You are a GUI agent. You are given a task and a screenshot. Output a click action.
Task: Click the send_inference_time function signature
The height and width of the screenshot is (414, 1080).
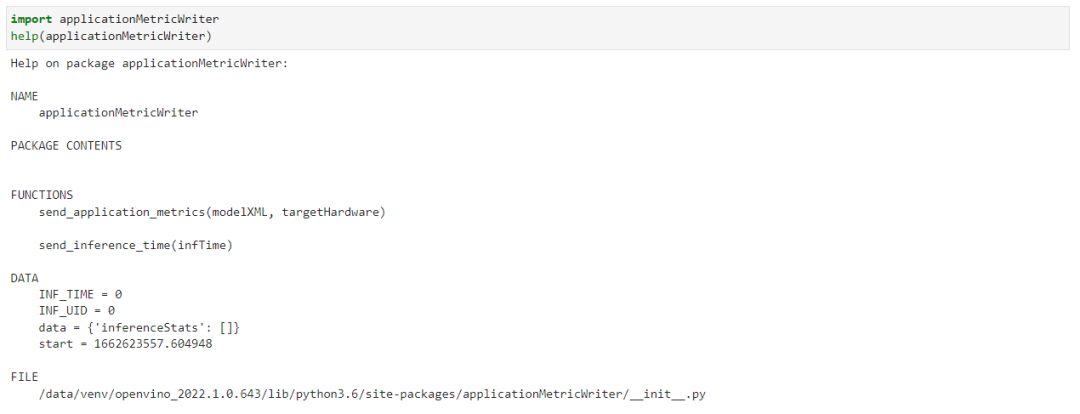(x=136, y=245)
